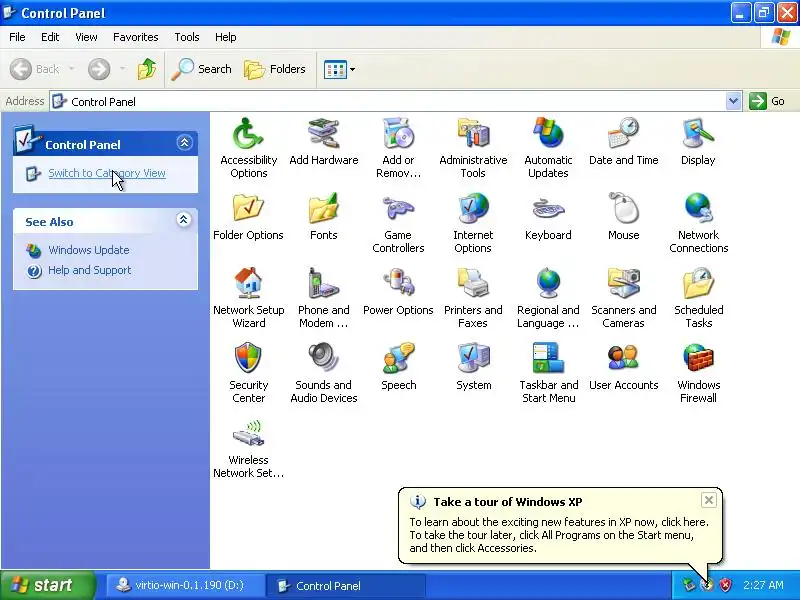Click the Forward arrow toolbar button
The width and height of the screenshot is (800, 600).
pos(99,69)
